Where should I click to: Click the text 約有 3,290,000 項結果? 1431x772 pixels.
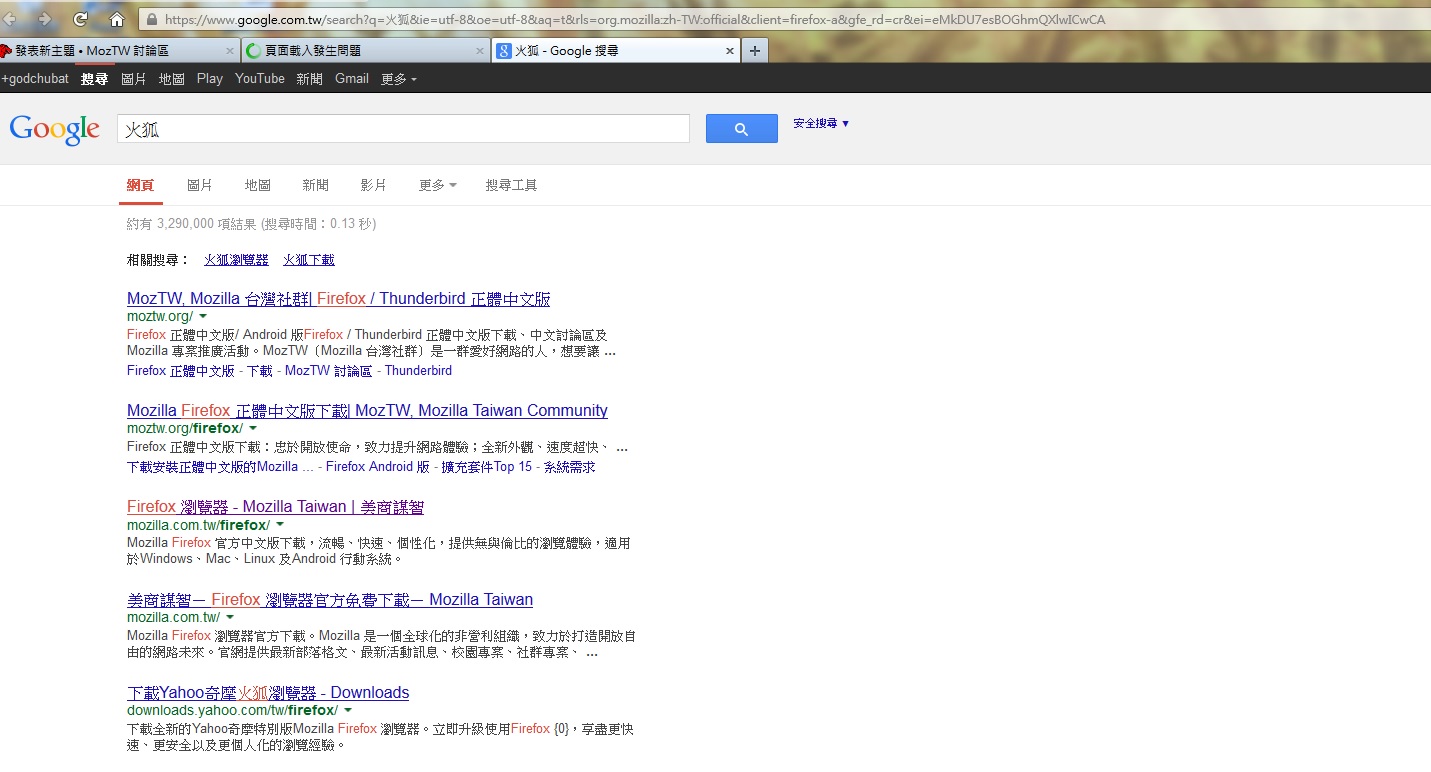[x=192, y=224]
